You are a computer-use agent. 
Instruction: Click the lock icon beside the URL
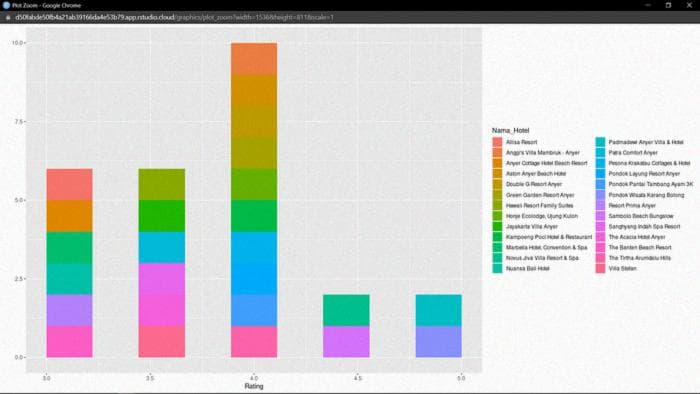(x=8, y=17)
